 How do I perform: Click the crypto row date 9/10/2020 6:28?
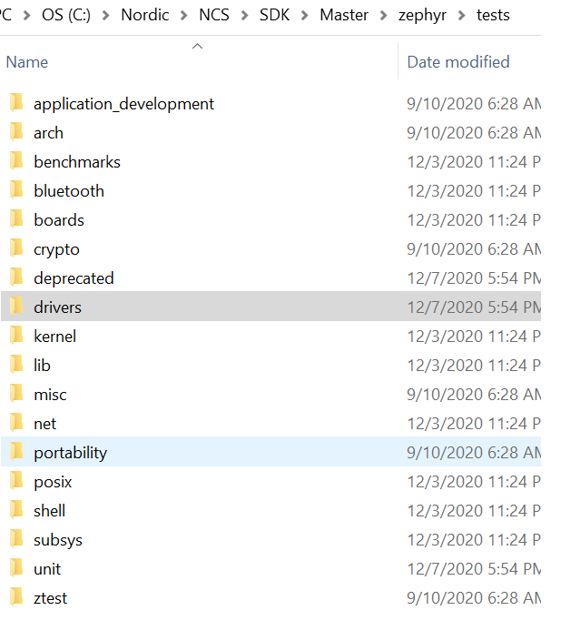click(x=474, y=249)
